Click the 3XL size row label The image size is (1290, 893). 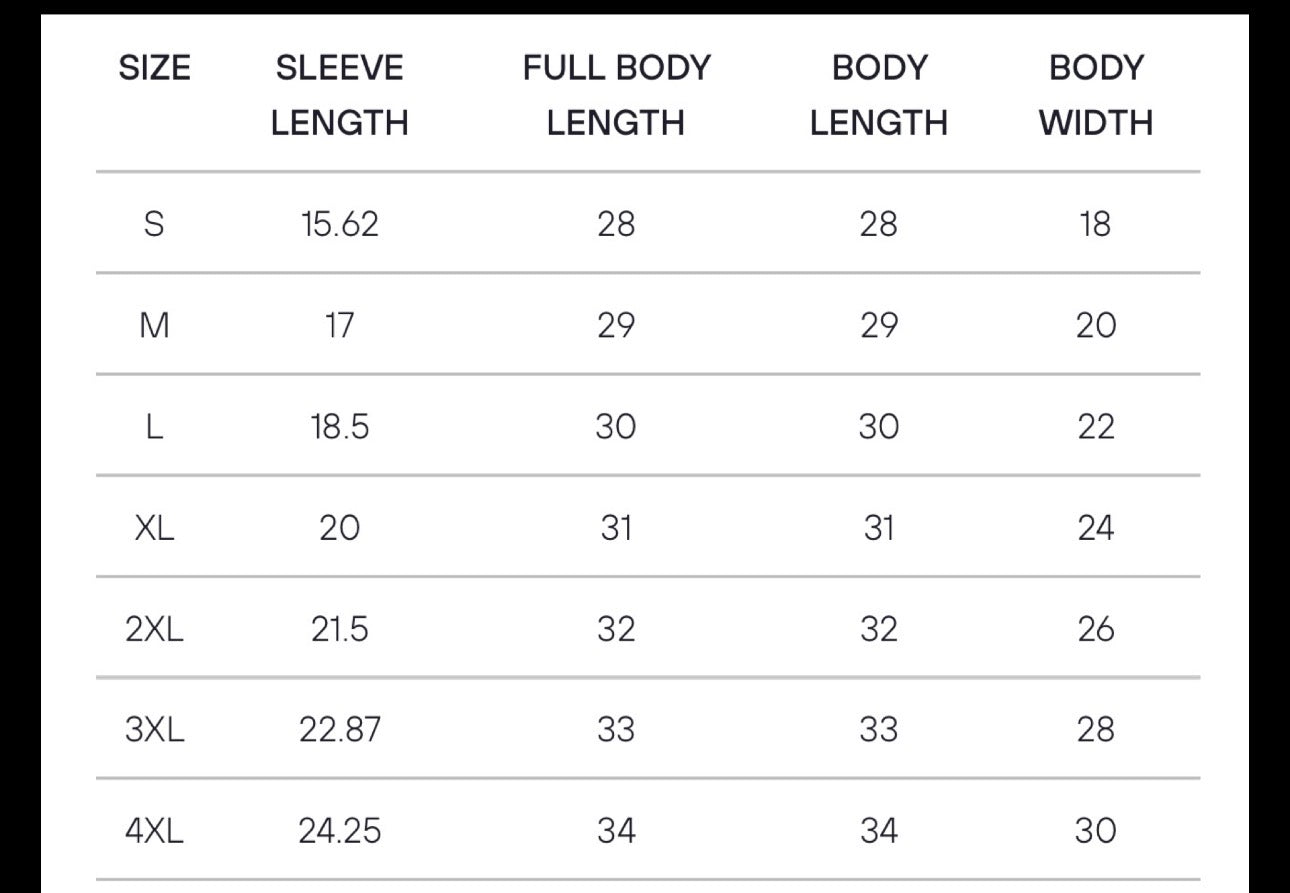(154, 730)
